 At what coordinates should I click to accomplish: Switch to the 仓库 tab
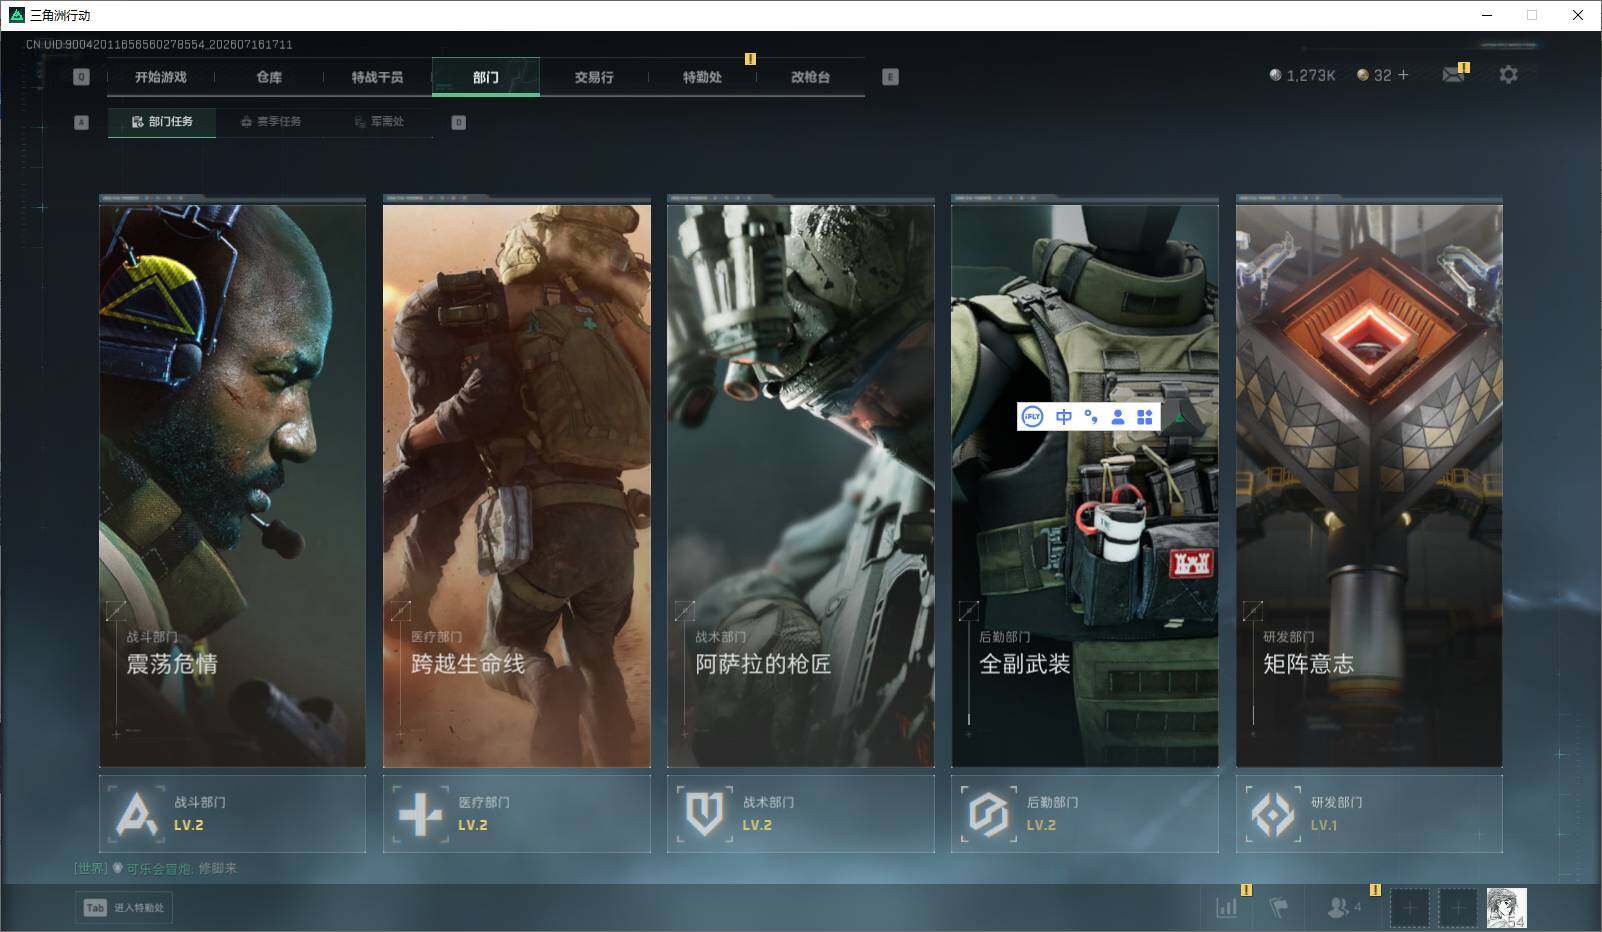pos(269,77)
